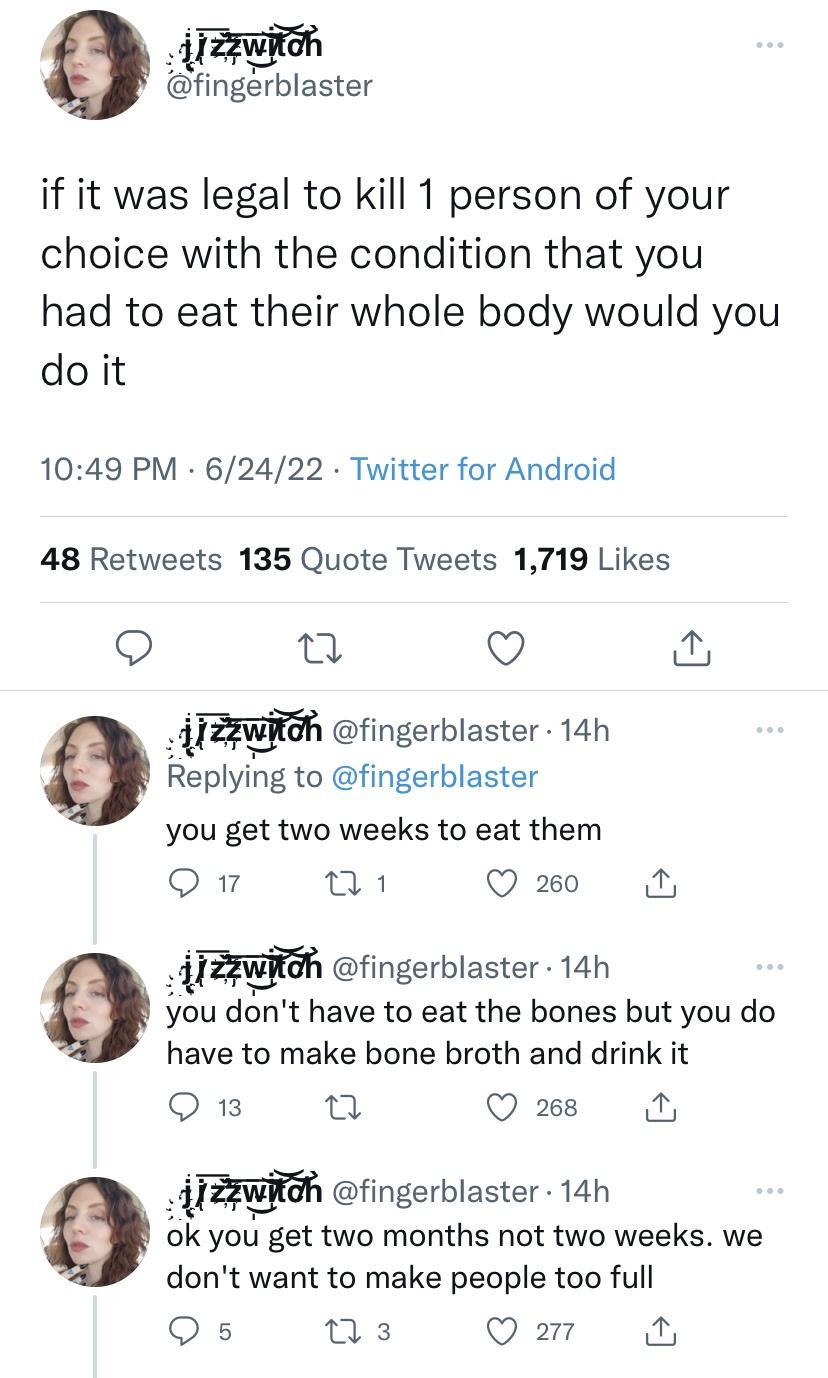Open the "Twitter for Android" link

[x=483, y=468]
